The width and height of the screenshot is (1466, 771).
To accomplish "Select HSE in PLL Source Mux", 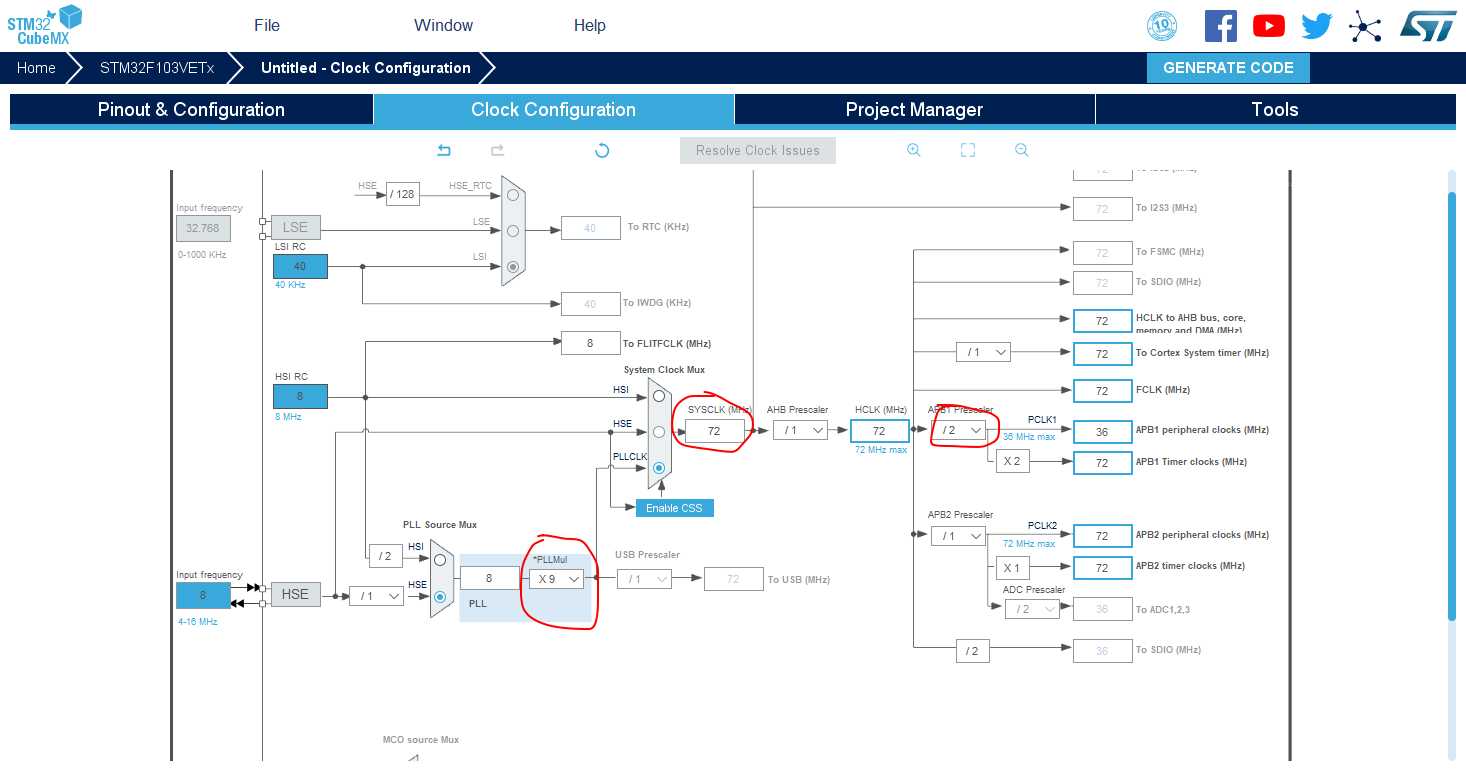I will 440,597.
